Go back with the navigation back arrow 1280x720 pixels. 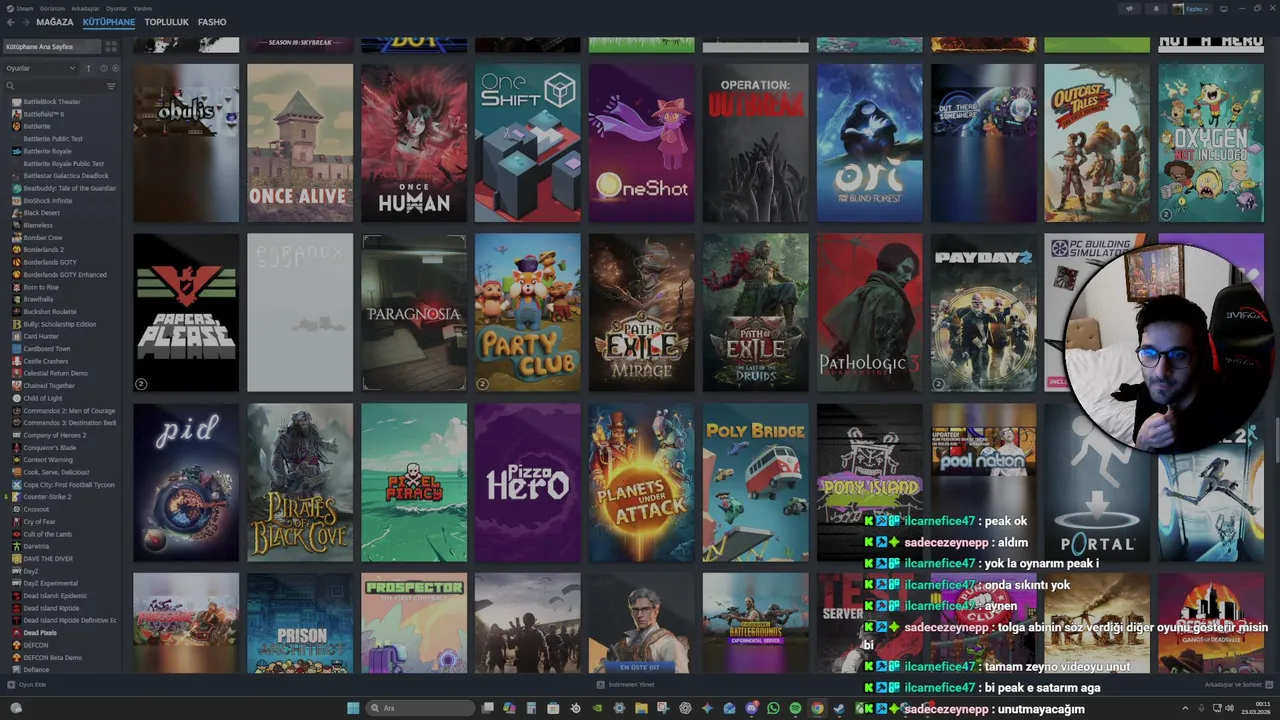coord(11,22)
